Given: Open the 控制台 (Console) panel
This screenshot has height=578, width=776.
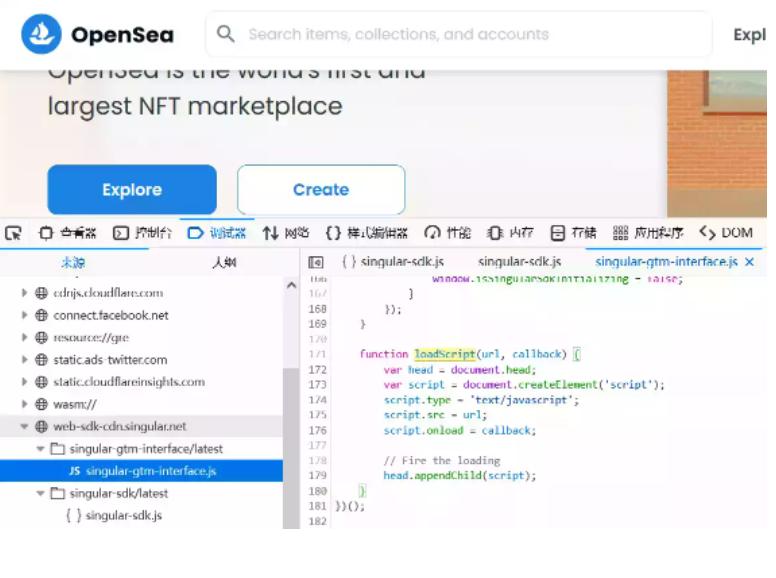Looking at the screenshot, I should (142, 233).
